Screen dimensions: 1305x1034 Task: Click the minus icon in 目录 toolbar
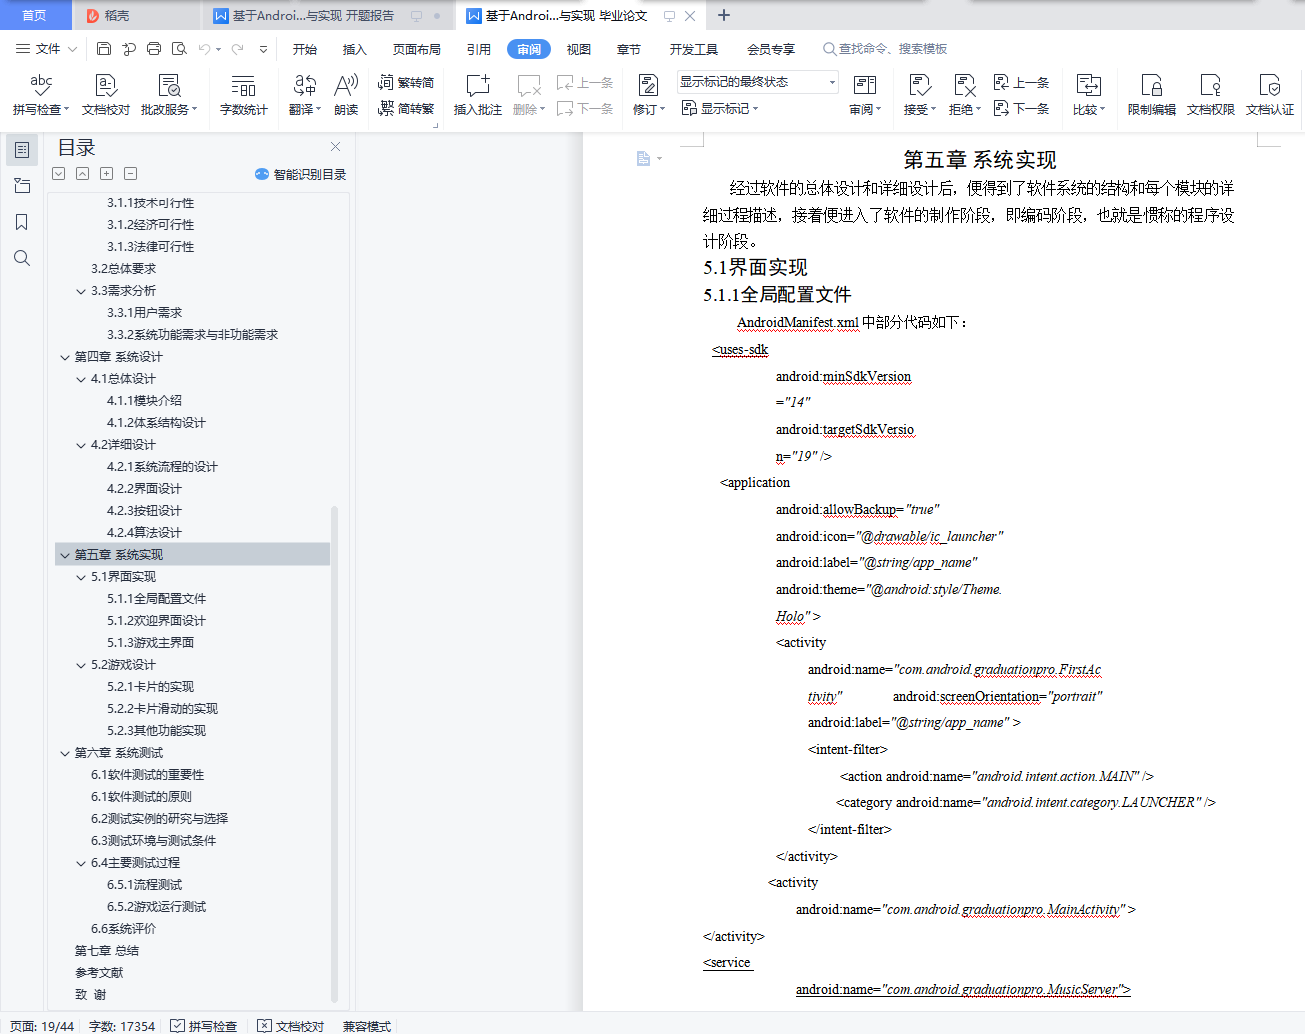(x=130, y=174)
